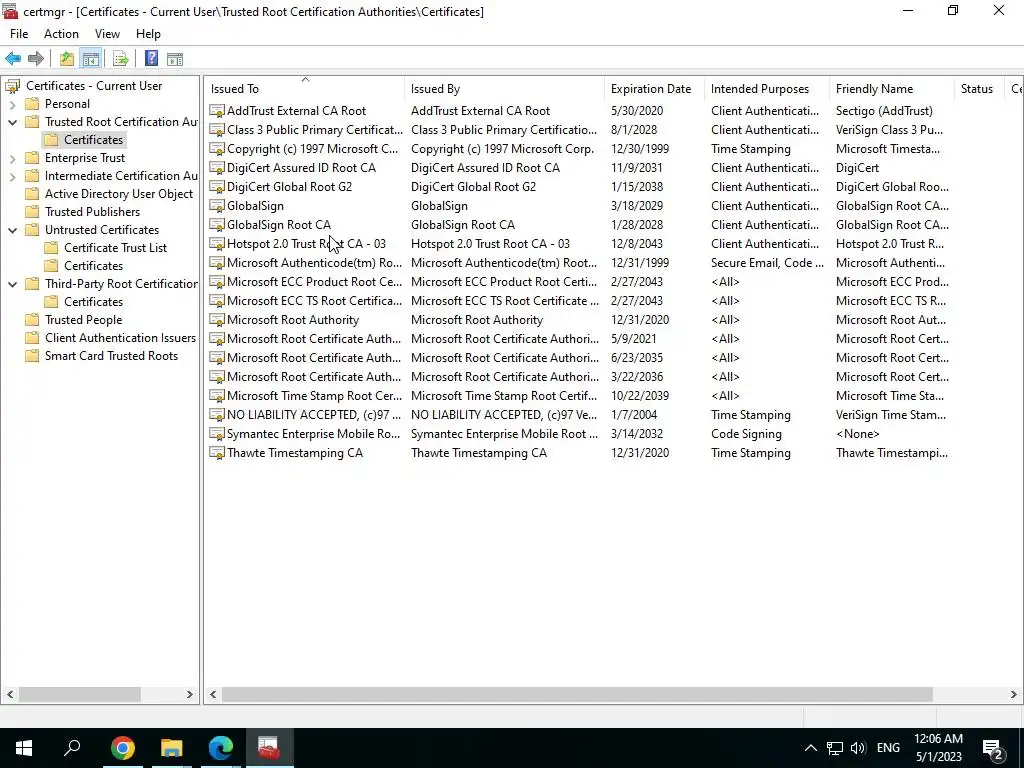Click the Certificates - Current User root icon
1024x768 pixels.
(12, 86)
